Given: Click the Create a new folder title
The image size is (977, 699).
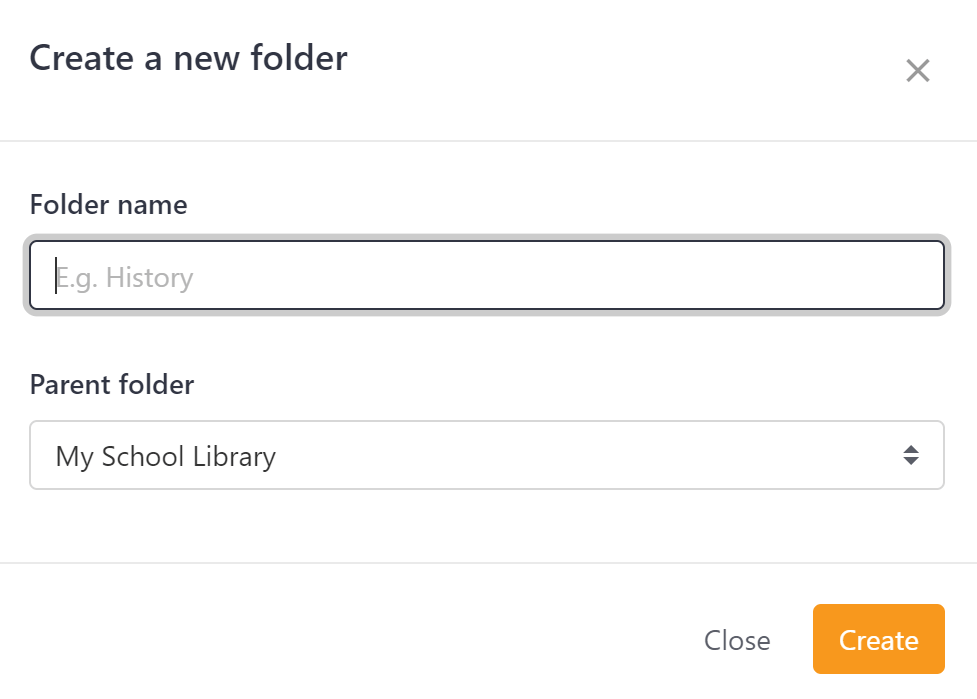Looking at the screenshot, I should point(189,58).
